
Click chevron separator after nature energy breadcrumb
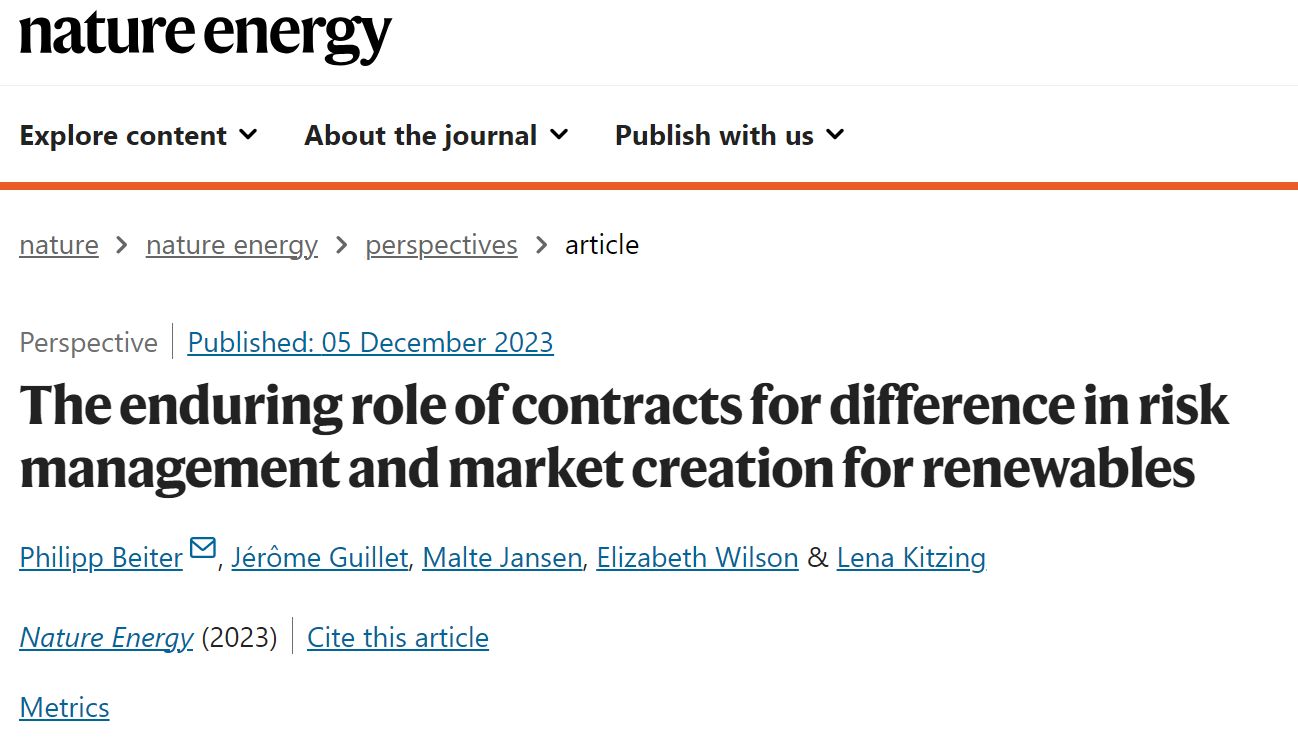342,245
